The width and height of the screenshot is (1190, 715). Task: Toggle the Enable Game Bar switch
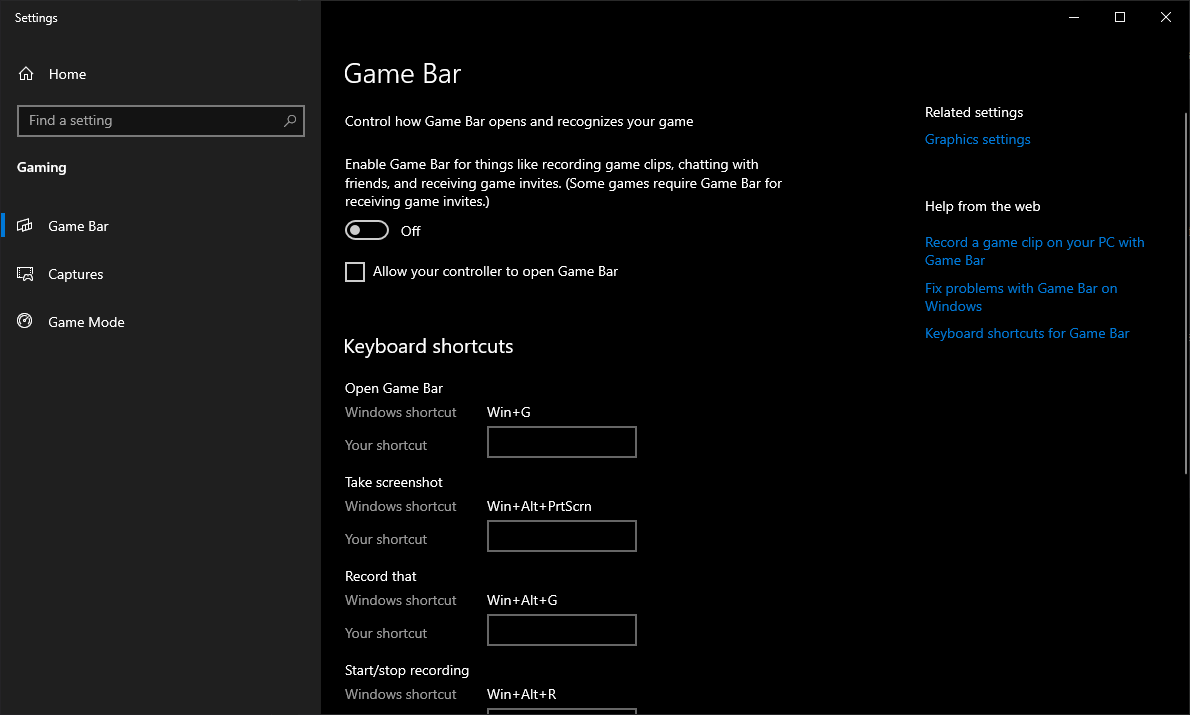coord(367,230)
